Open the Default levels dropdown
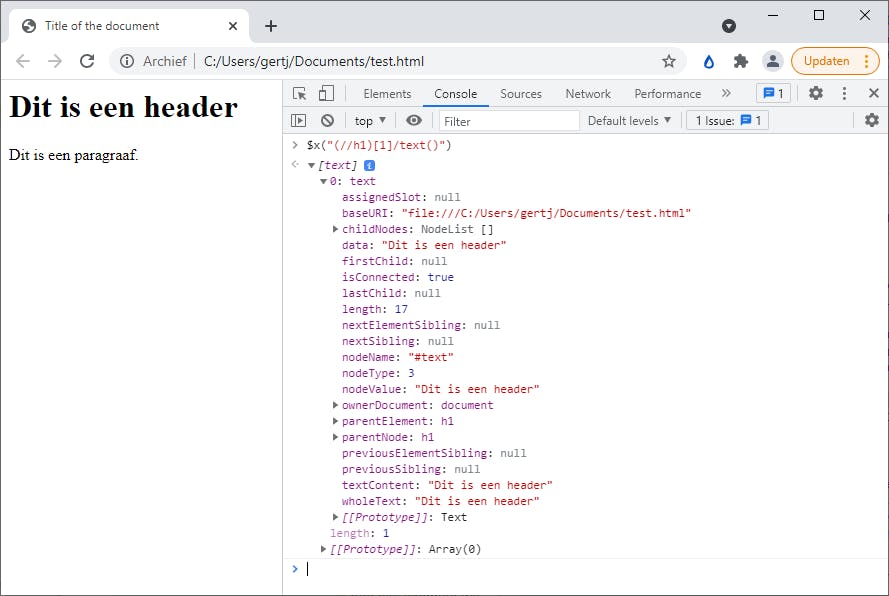This screenshot has height=596, width=889. pyautogui.click(x=629, y=121)
